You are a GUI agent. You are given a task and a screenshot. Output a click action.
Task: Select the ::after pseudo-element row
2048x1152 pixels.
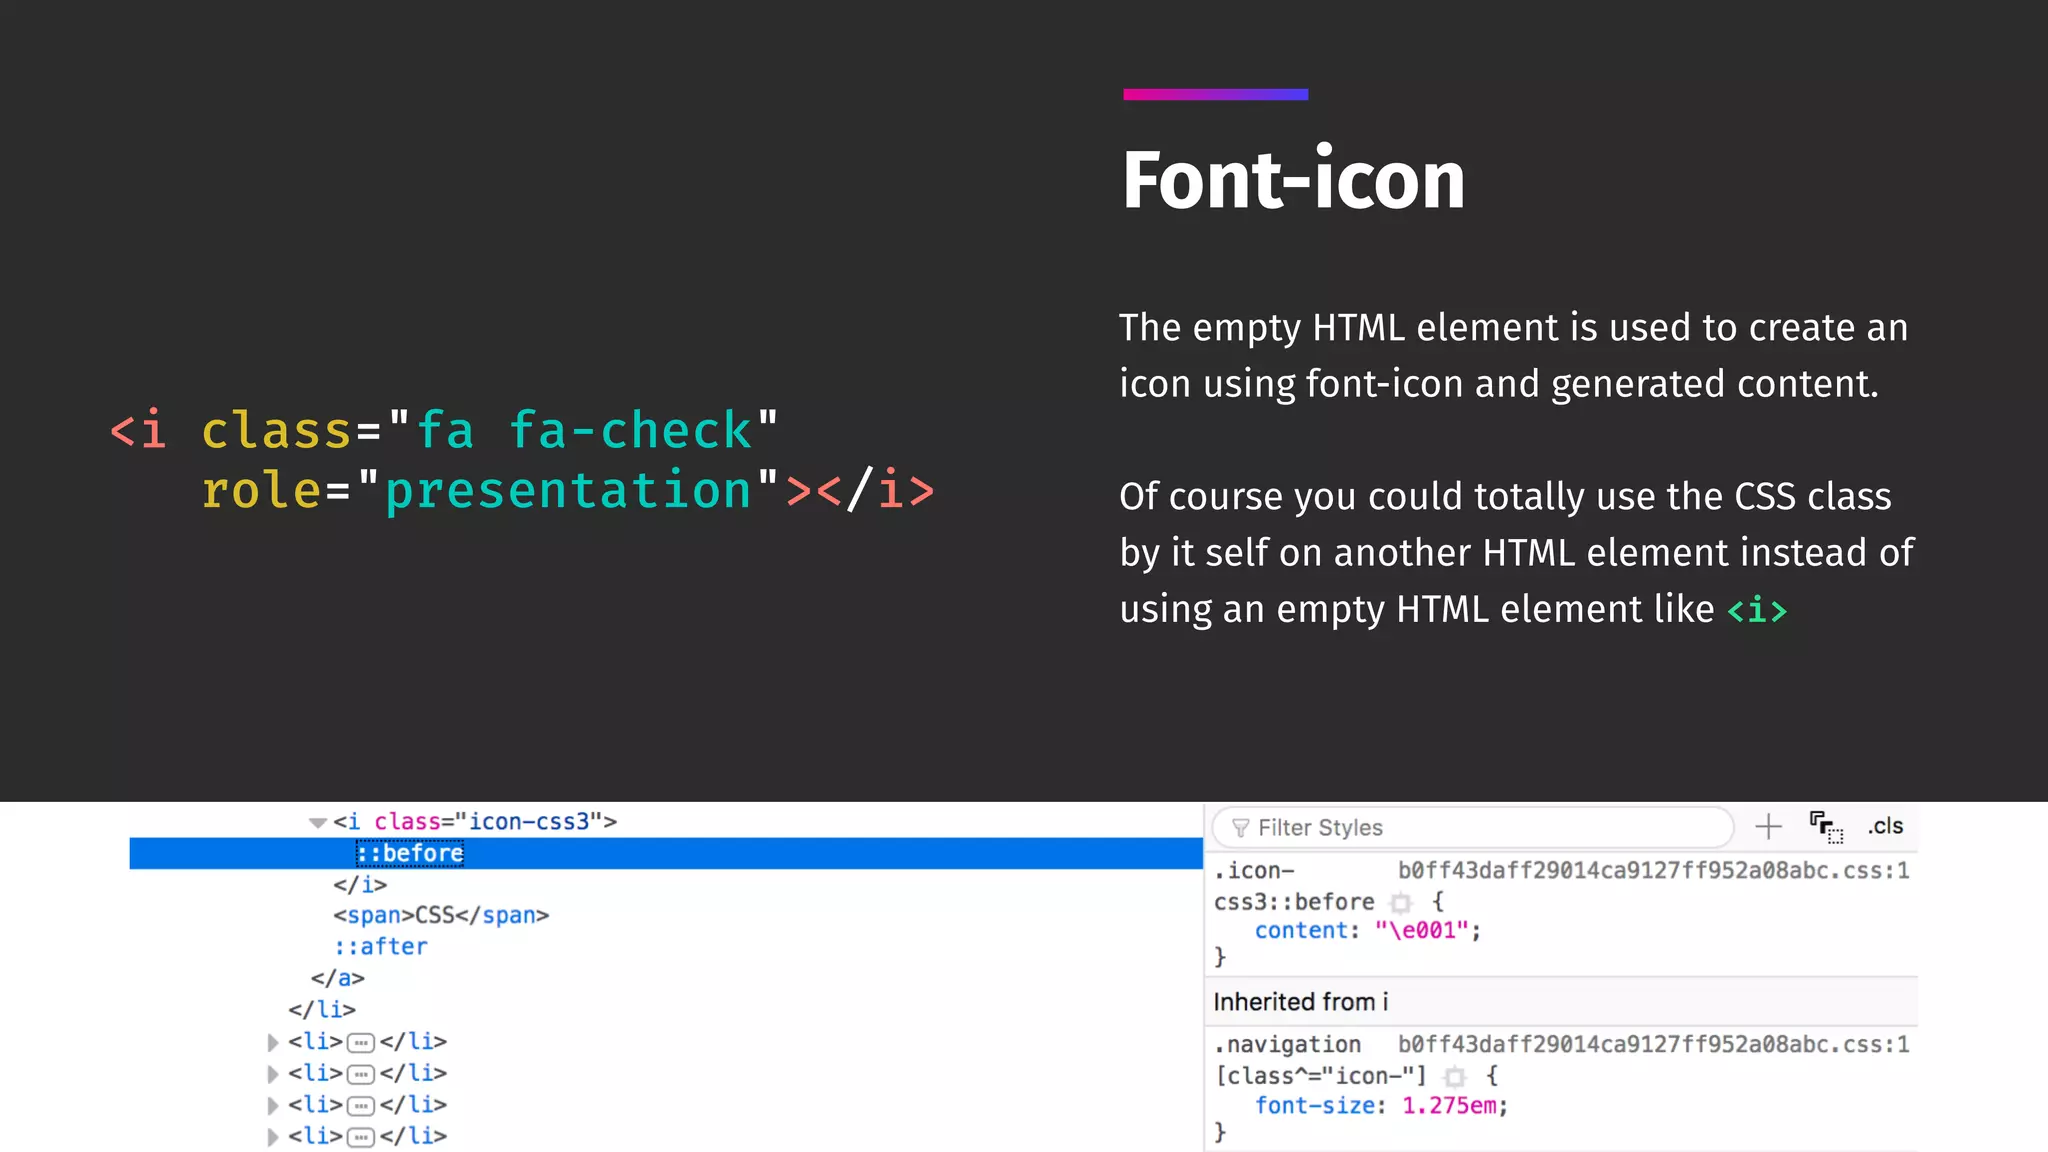click(380, 946)
